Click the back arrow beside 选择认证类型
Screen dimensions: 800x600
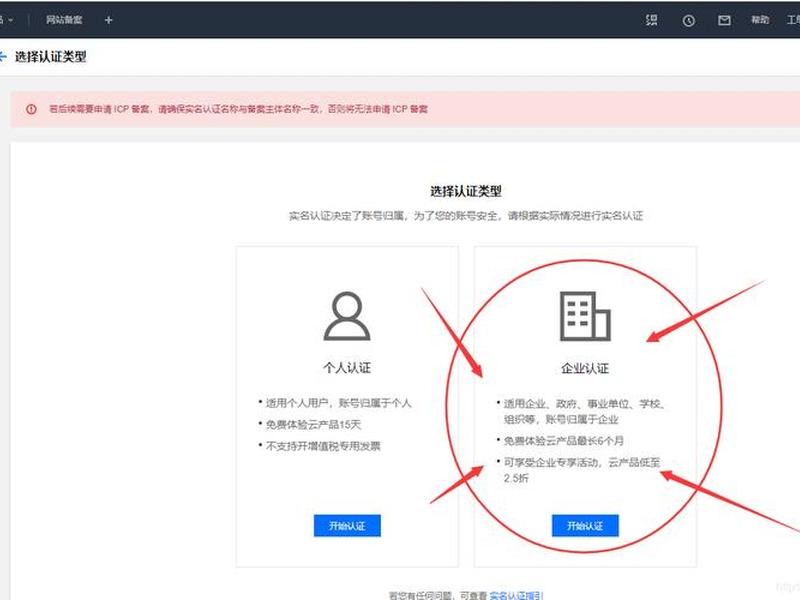(3, 56)
